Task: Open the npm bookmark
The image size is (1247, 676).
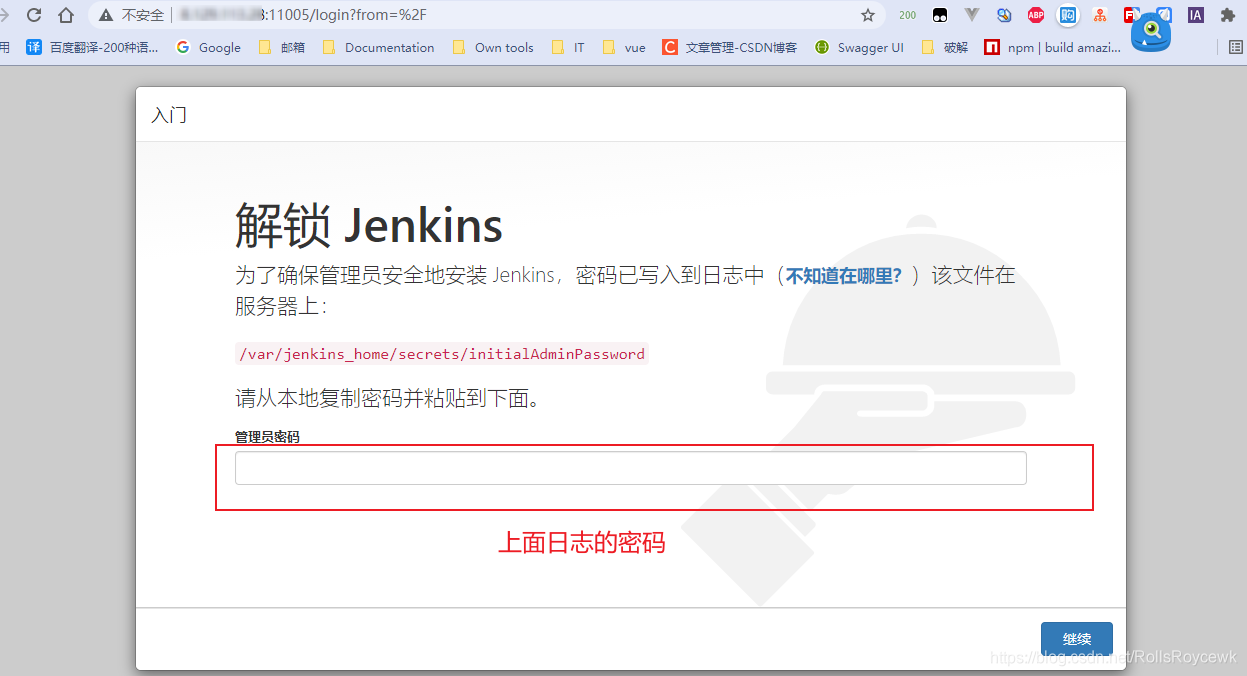Action: tap(1052, 47)
